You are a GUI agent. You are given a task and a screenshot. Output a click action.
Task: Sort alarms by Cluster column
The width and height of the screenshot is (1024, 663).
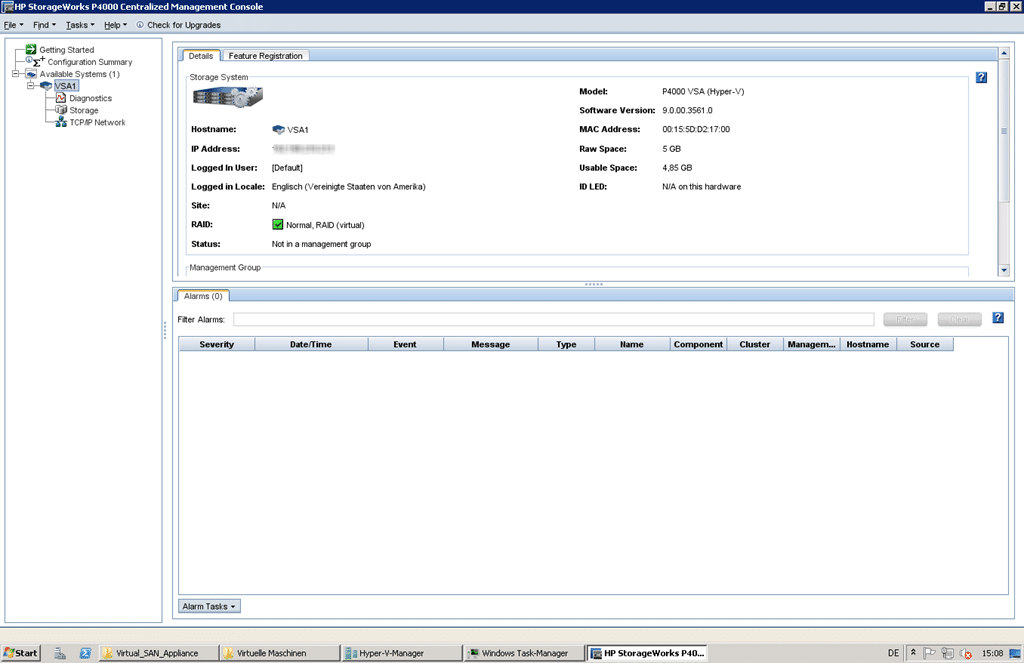[x=754, y=344]
